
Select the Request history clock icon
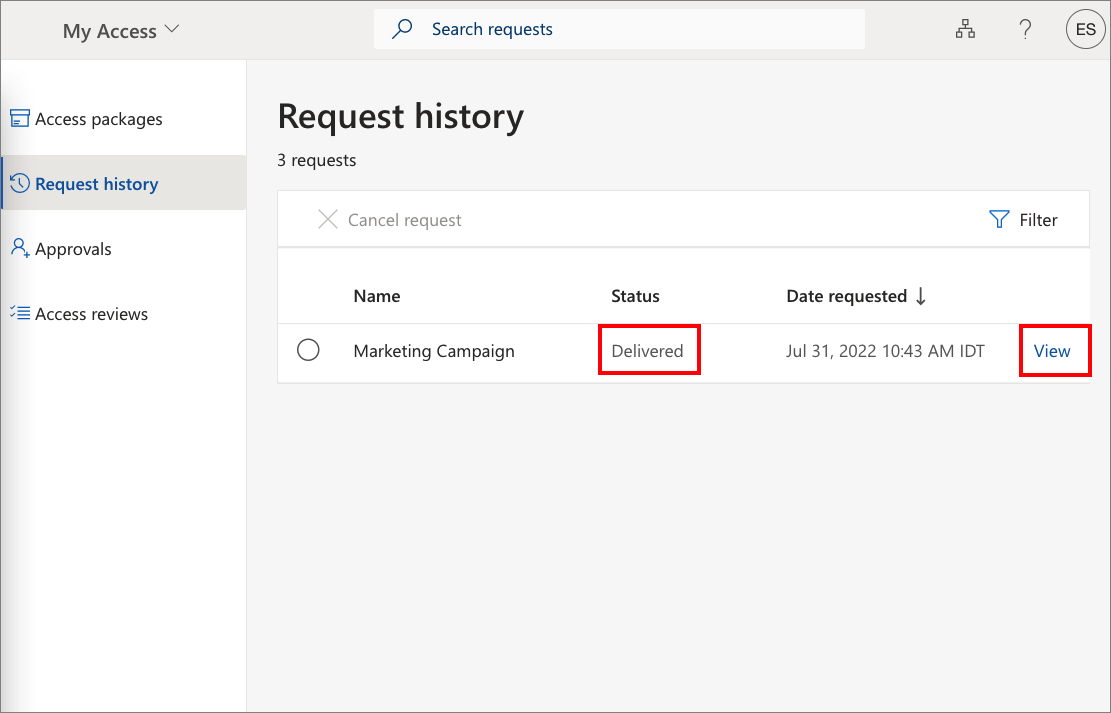(20, 183)
